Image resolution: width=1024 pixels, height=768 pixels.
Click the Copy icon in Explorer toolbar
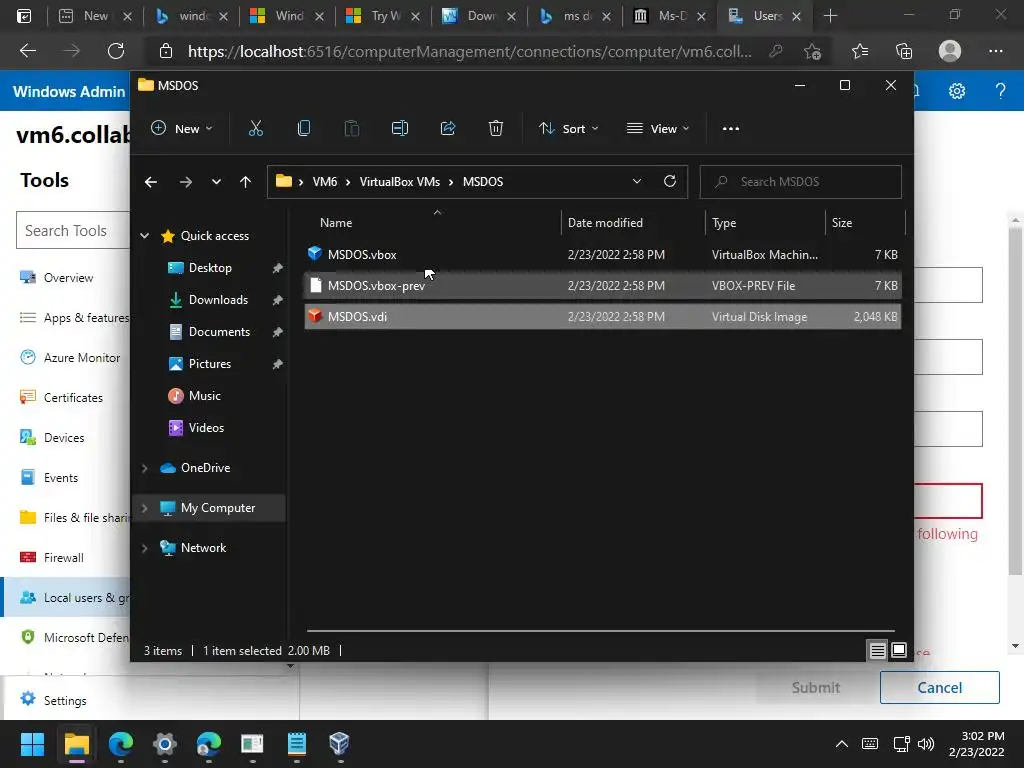coord(304,129)
